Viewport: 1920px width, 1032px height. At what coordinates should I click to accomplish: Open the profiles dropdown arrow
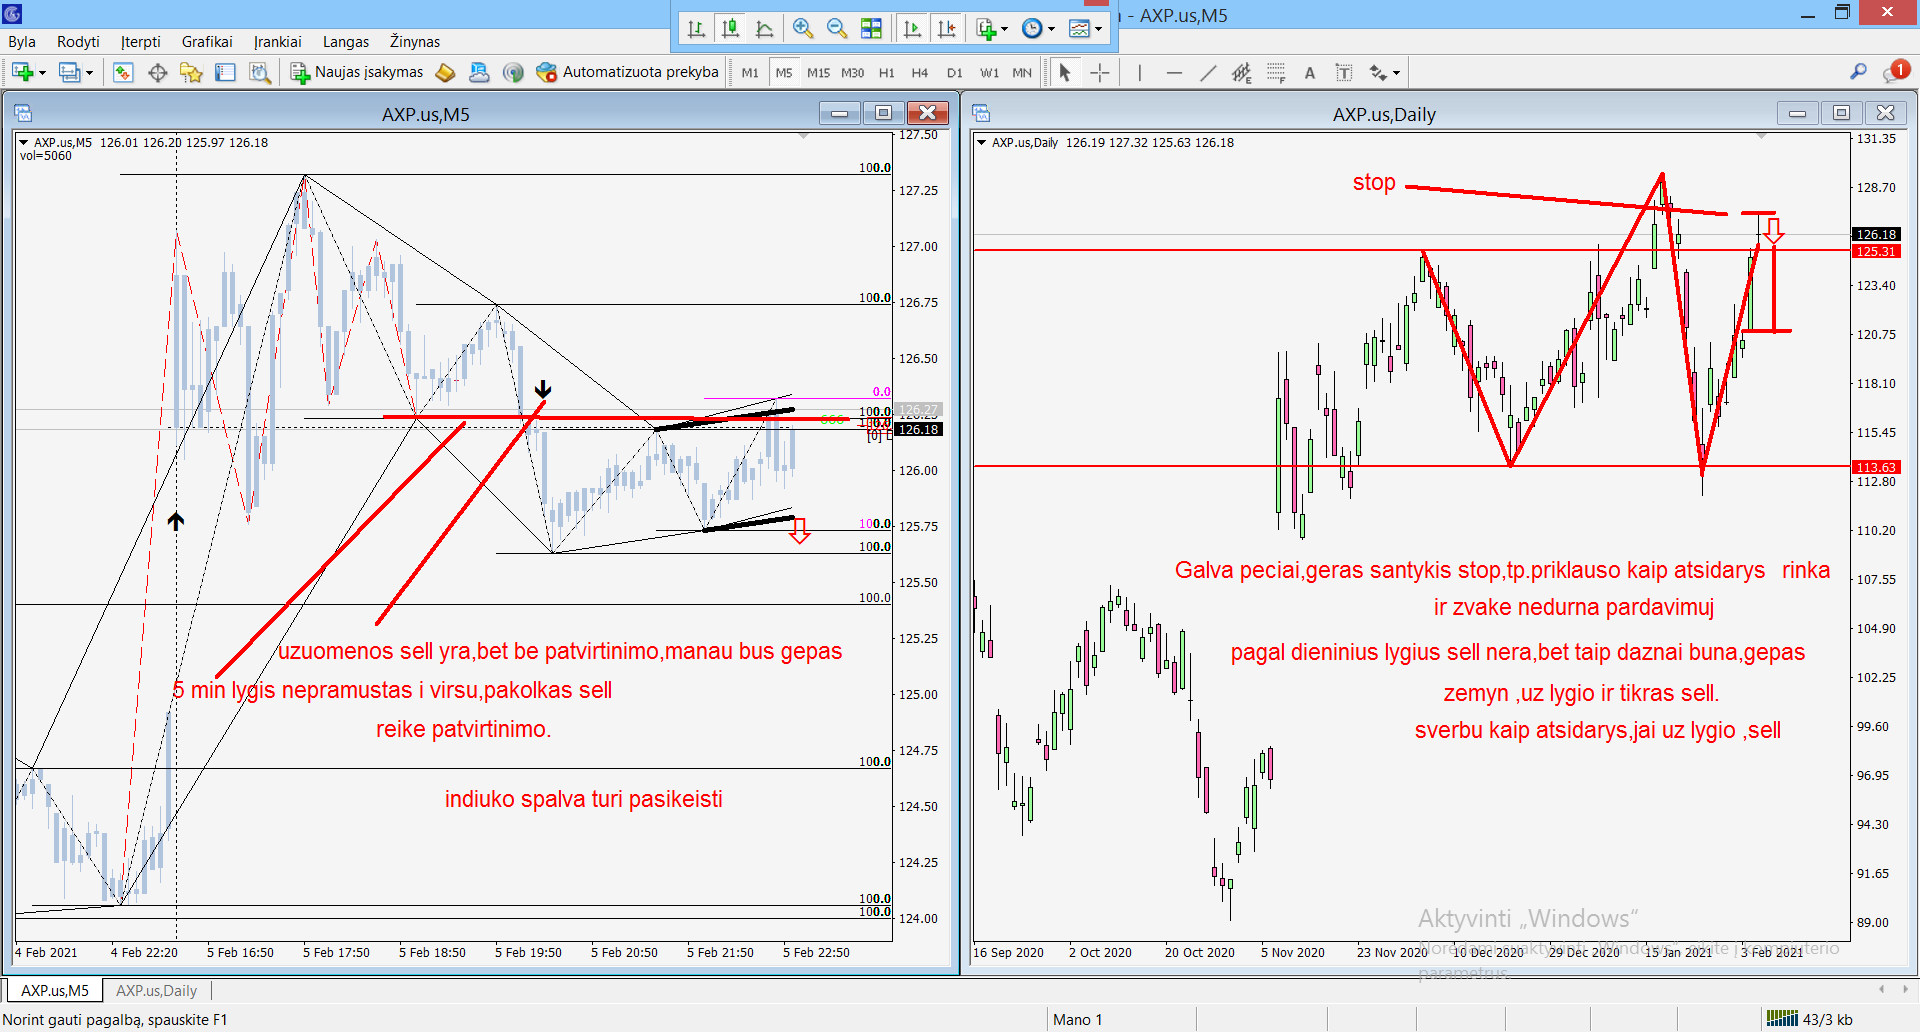tap(89, 73)
